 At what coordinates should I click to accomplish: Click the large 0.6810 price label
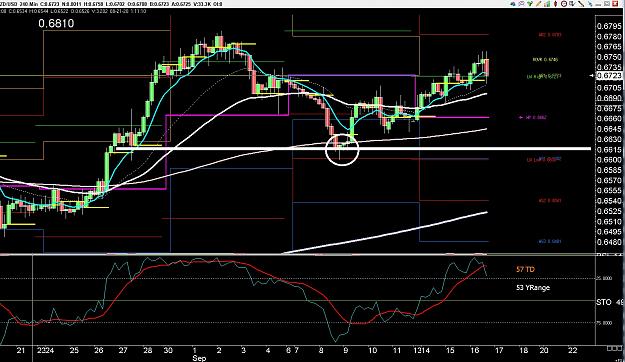point(56,24)
